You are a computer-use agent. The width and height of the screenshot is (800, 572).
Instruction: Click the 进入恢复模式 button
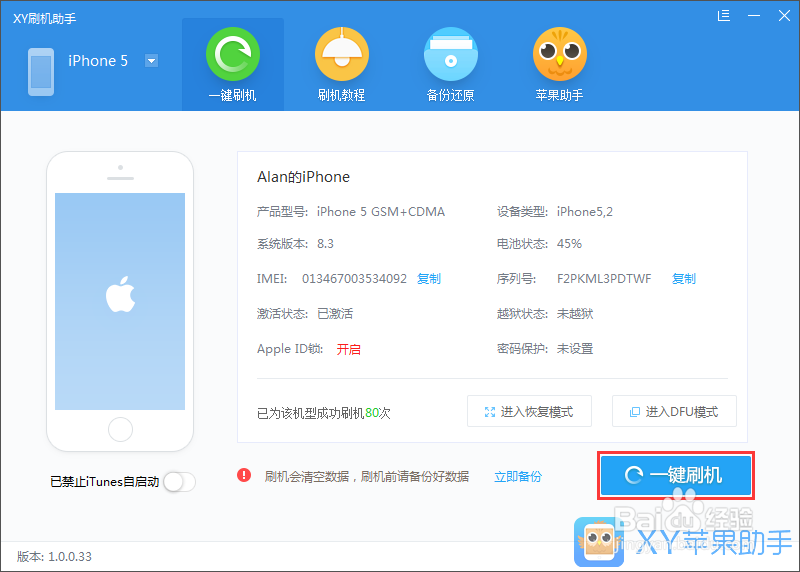529,411
